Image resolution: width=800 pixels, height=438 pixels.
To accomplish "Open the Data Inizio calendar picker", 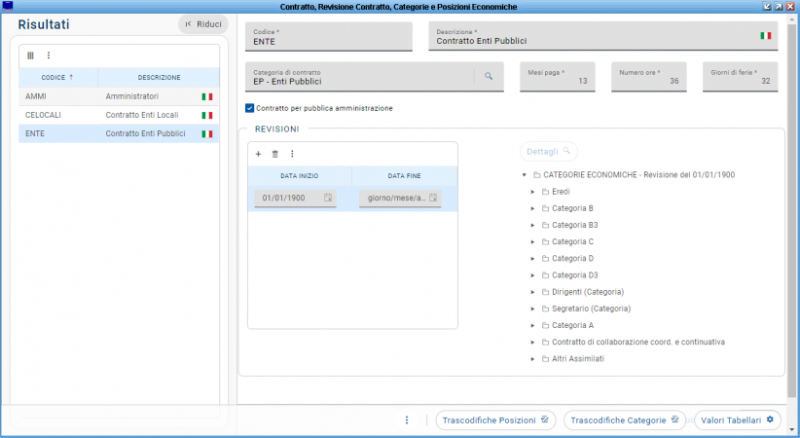I will pyautogui.click(x=328, y=198).
